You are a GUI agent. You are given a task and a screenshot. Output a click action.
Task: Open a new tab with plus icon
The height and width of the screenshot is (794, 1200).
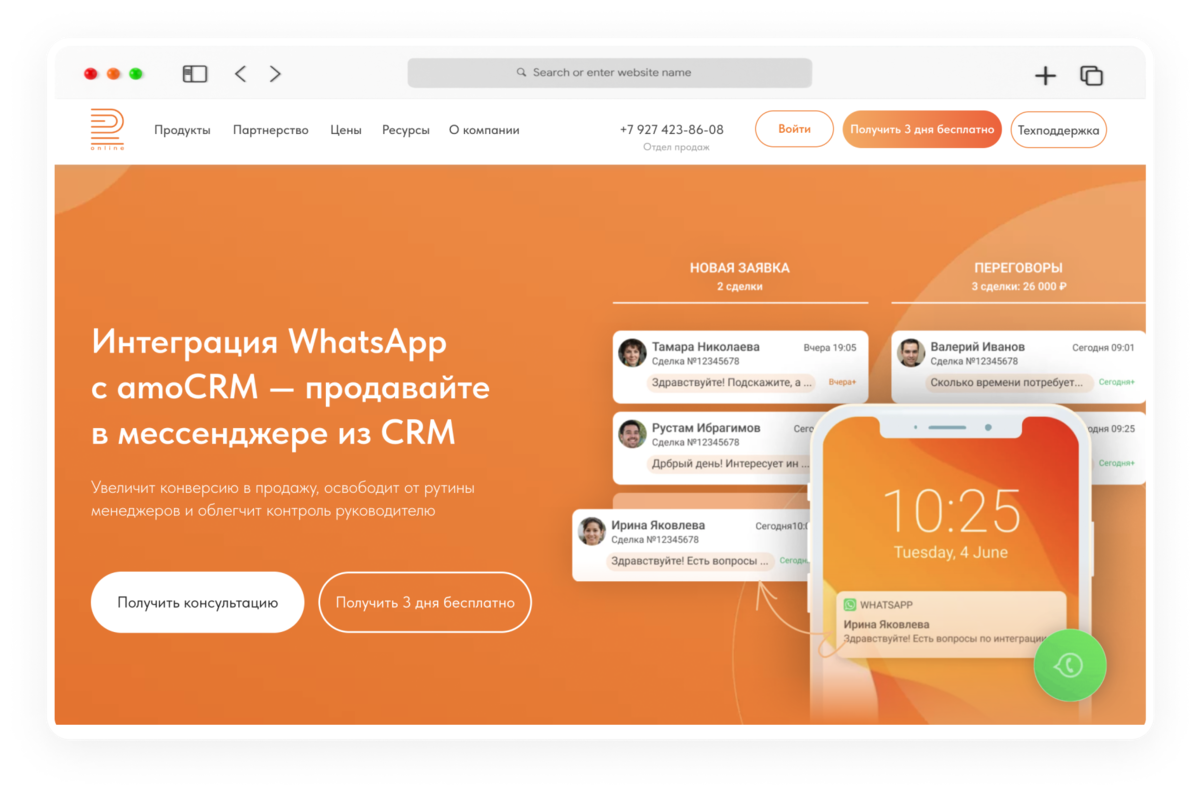click(1045, 75)
